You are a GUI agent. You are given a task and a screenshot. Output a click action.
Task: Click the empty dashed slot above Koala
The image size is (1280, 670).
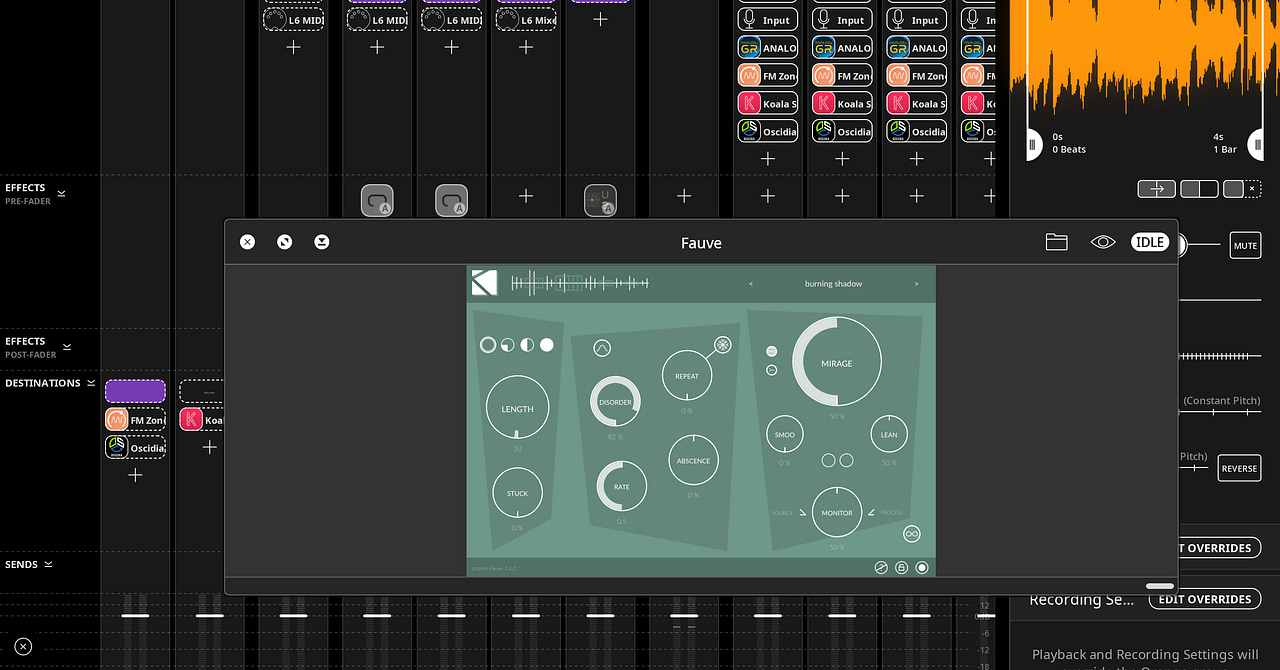[x=201, y=391]
